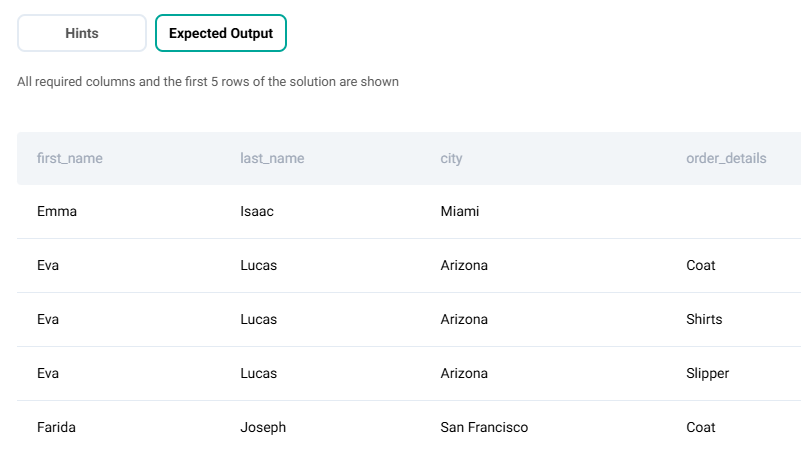801x462 pixels.
Task: Click the San Francisco city cell
Action: pyautogui.click(x=484, y=427)
